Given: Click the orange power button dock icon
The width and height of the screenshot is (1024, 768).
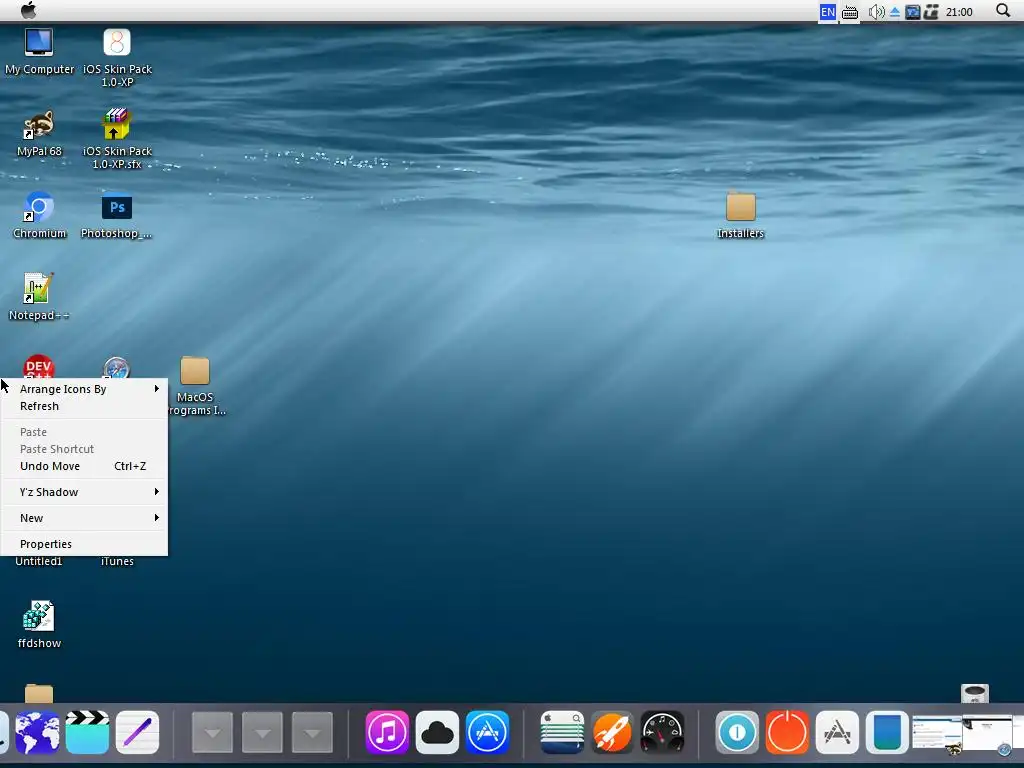Looking at the screenshot, I should (x=787, y=732).
